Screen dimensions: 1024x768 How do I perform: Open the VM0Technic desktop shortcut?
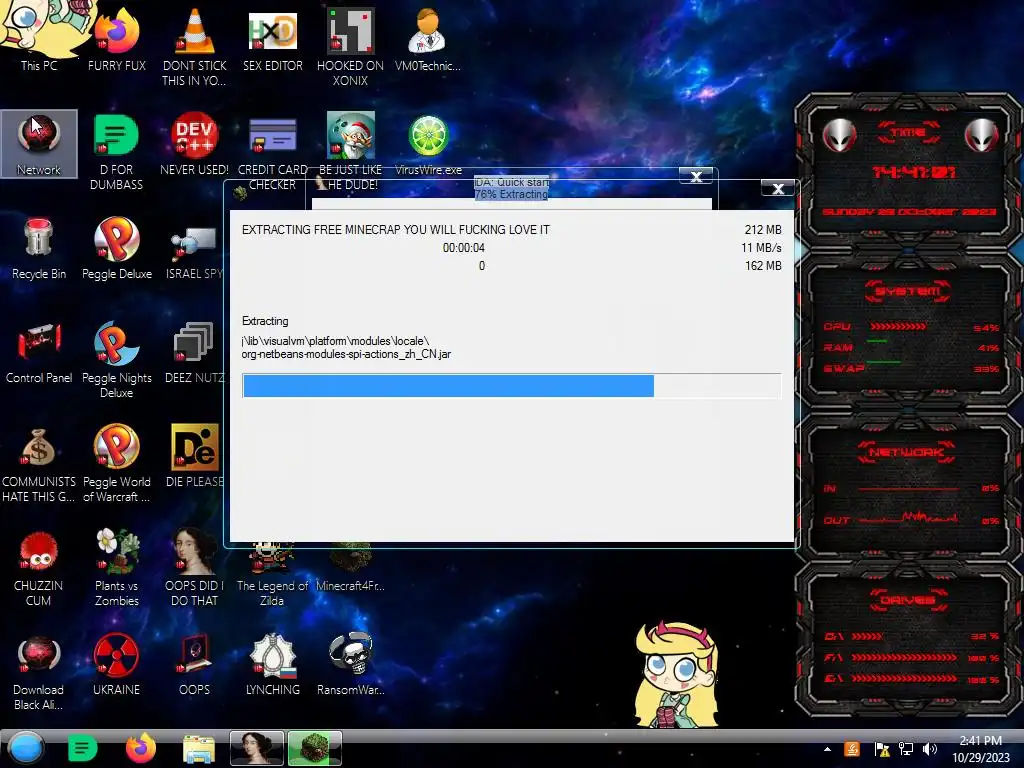[x=428, y=39]
